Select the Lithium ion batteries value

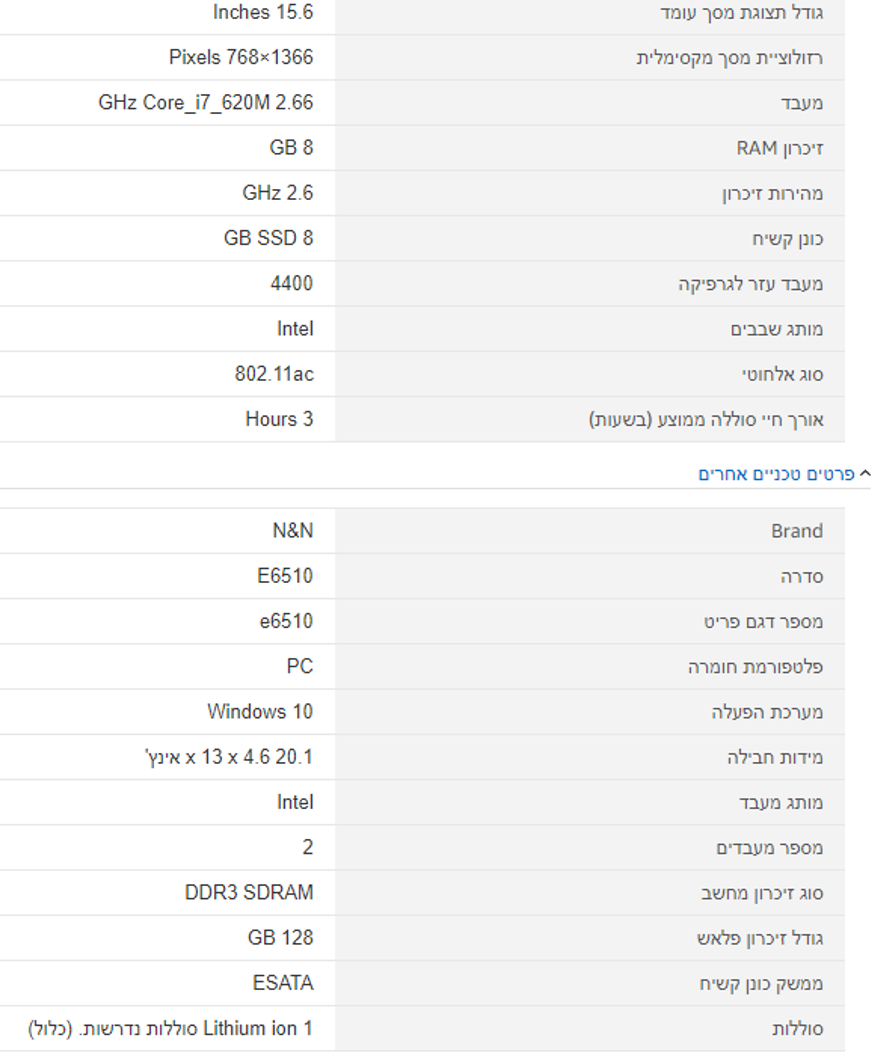pos(171,1029)
